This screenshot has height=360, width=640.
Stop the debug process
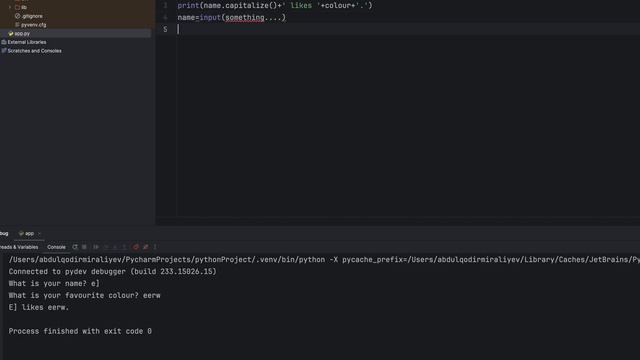(x=84, y=247)
